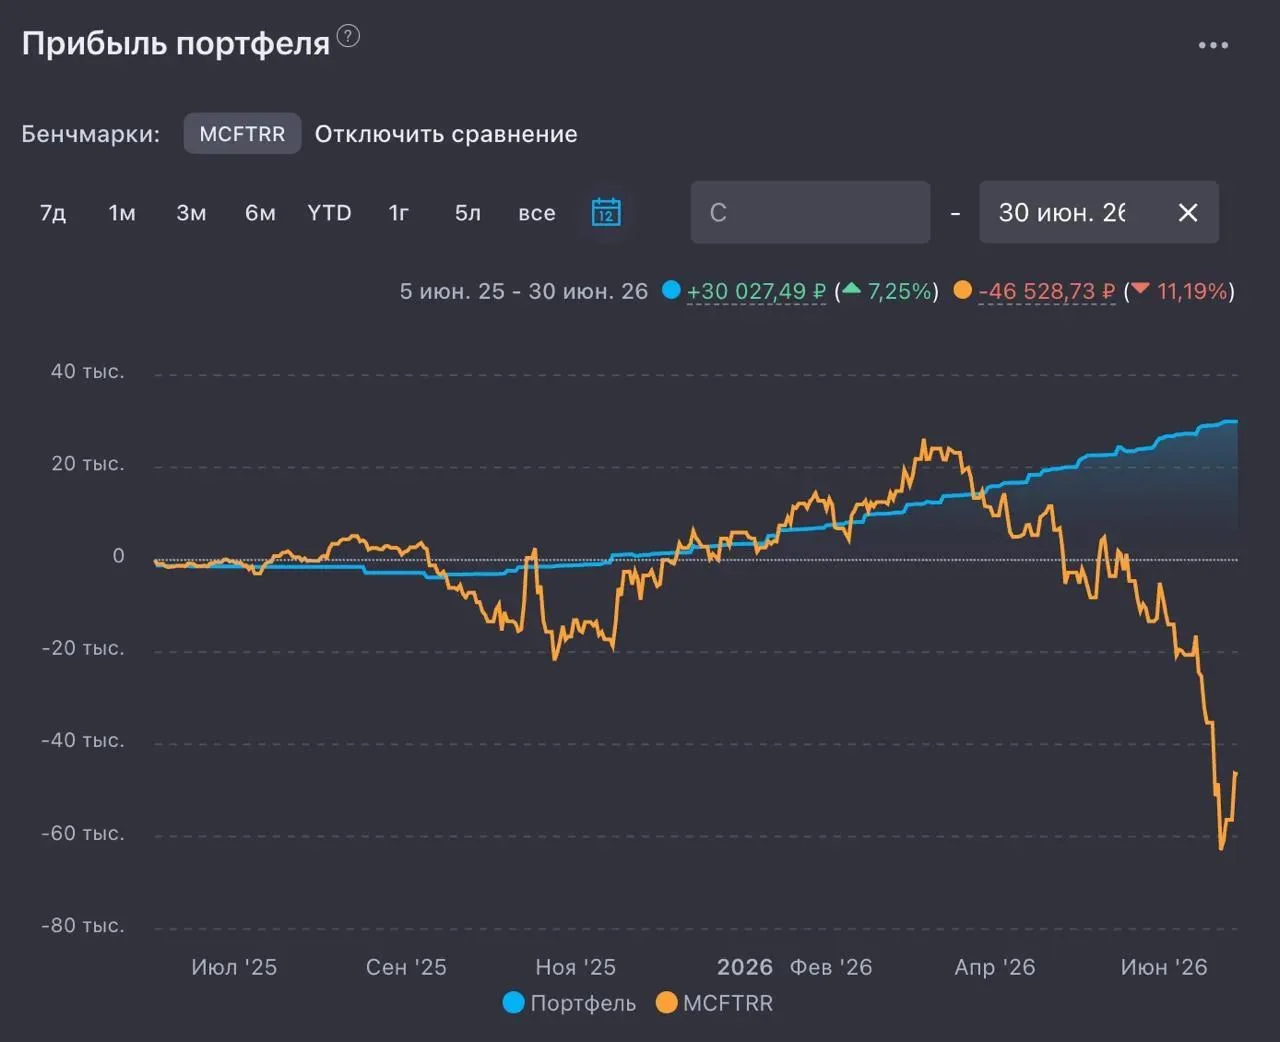
Task: Open the three-dot more options menu
Action: (x=1213, y=45)
